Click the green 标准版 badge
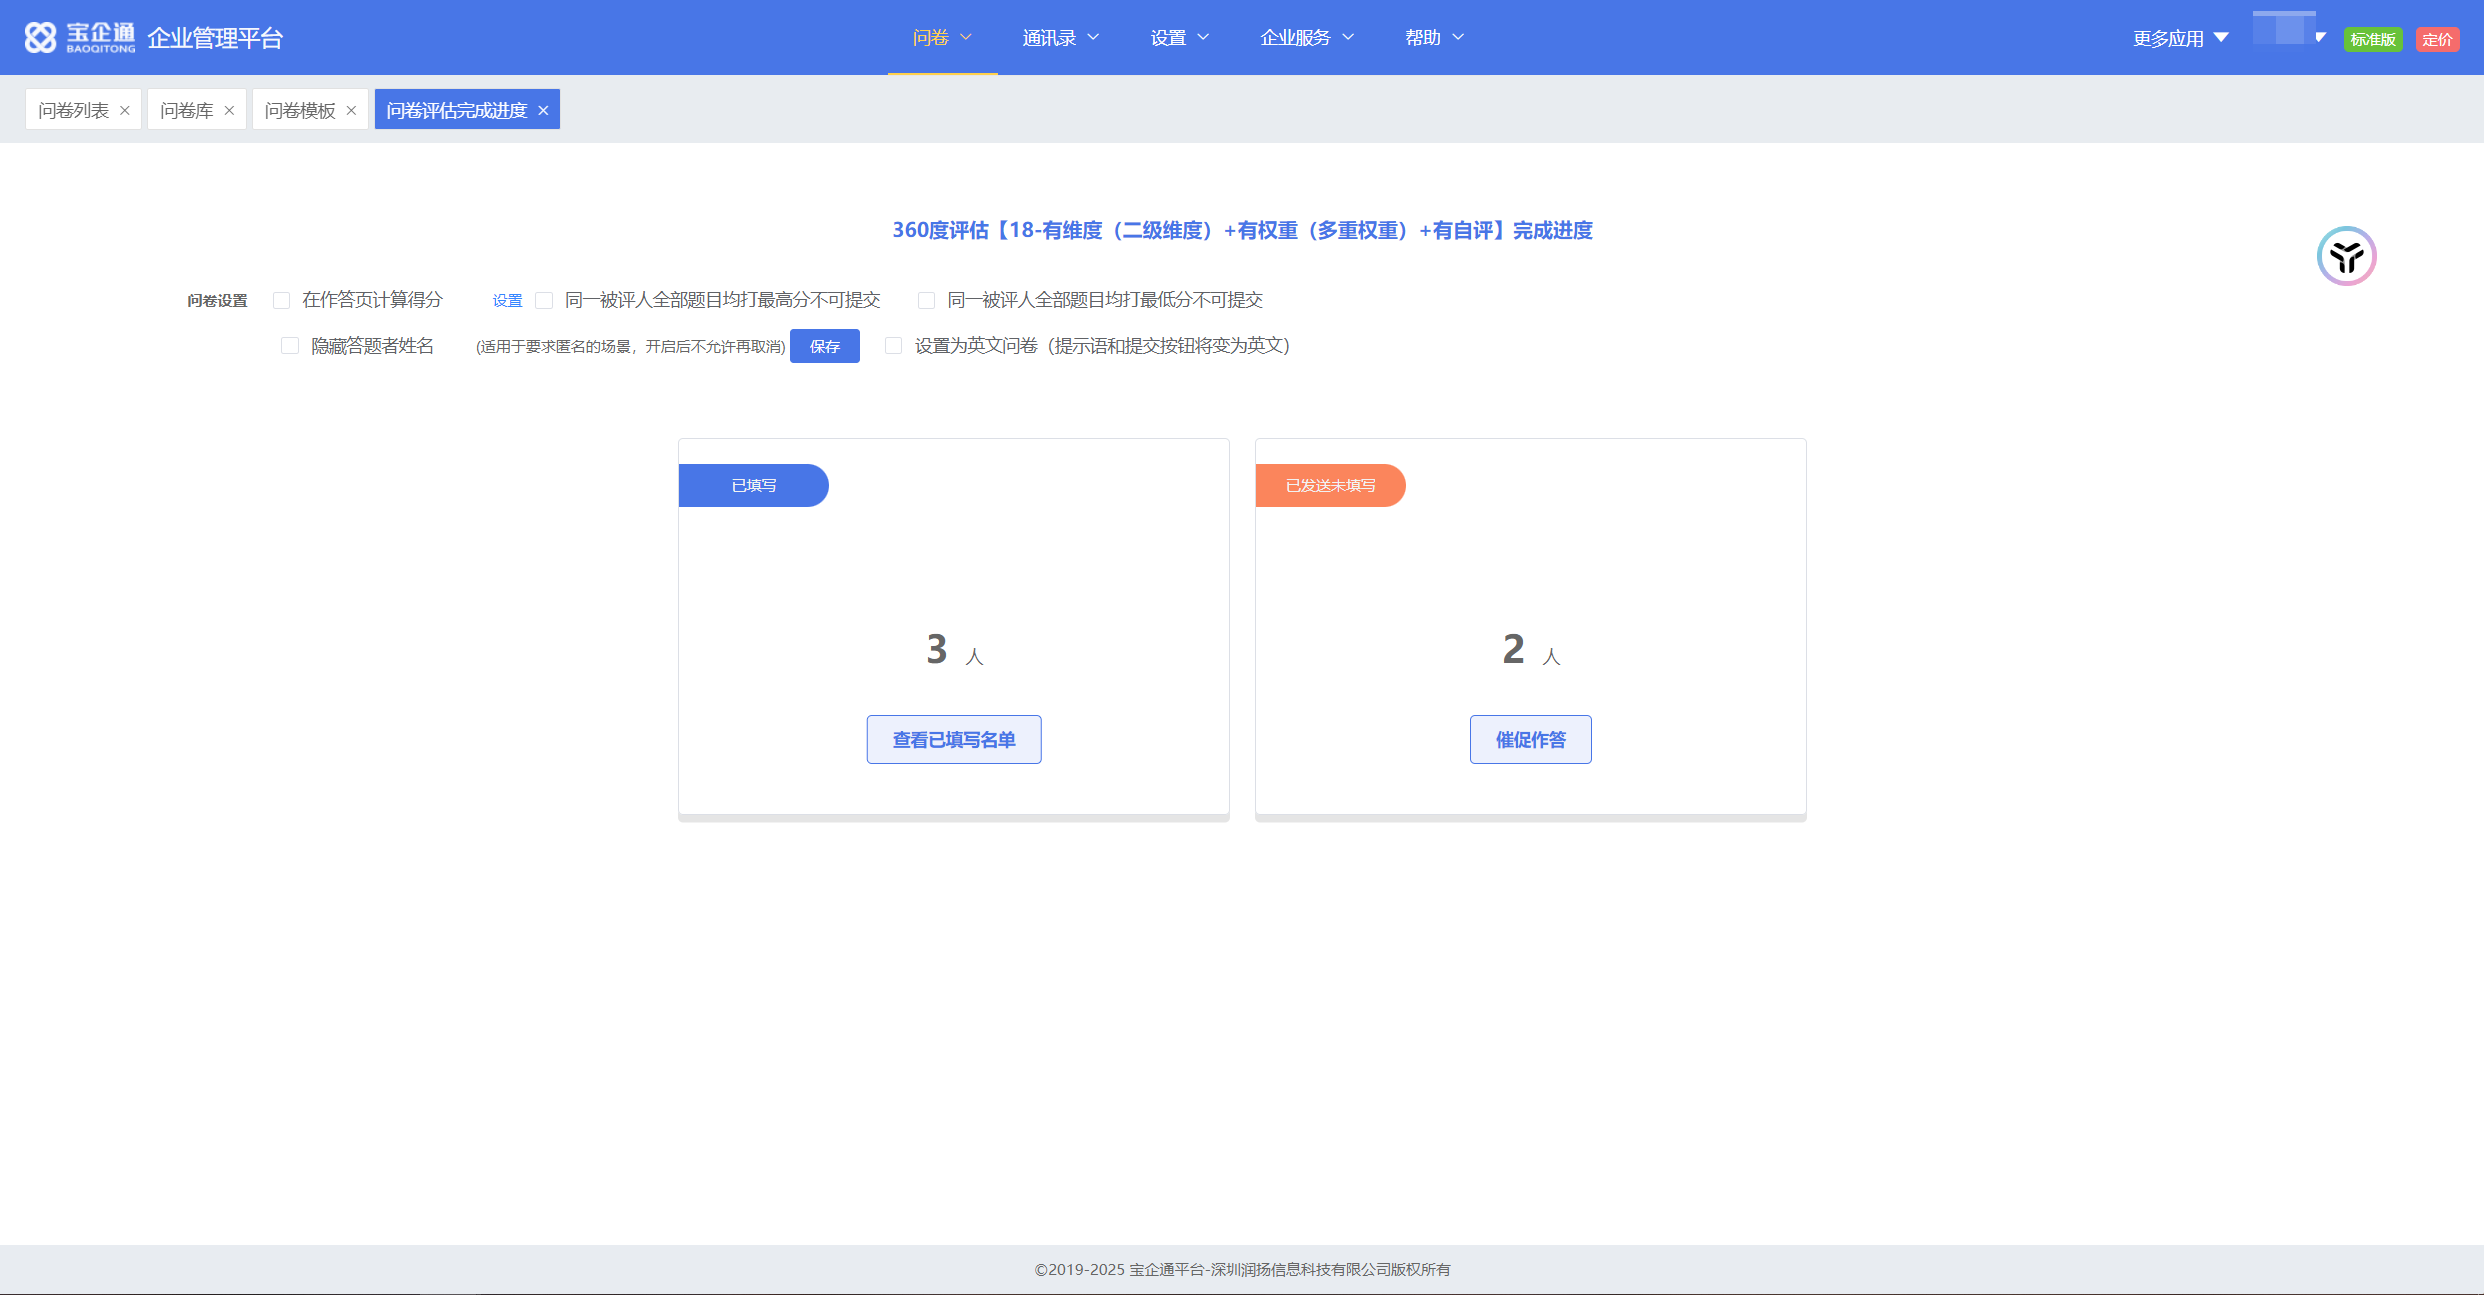This screenshot has width=2484, height=1295. [x=2372, y=39]
